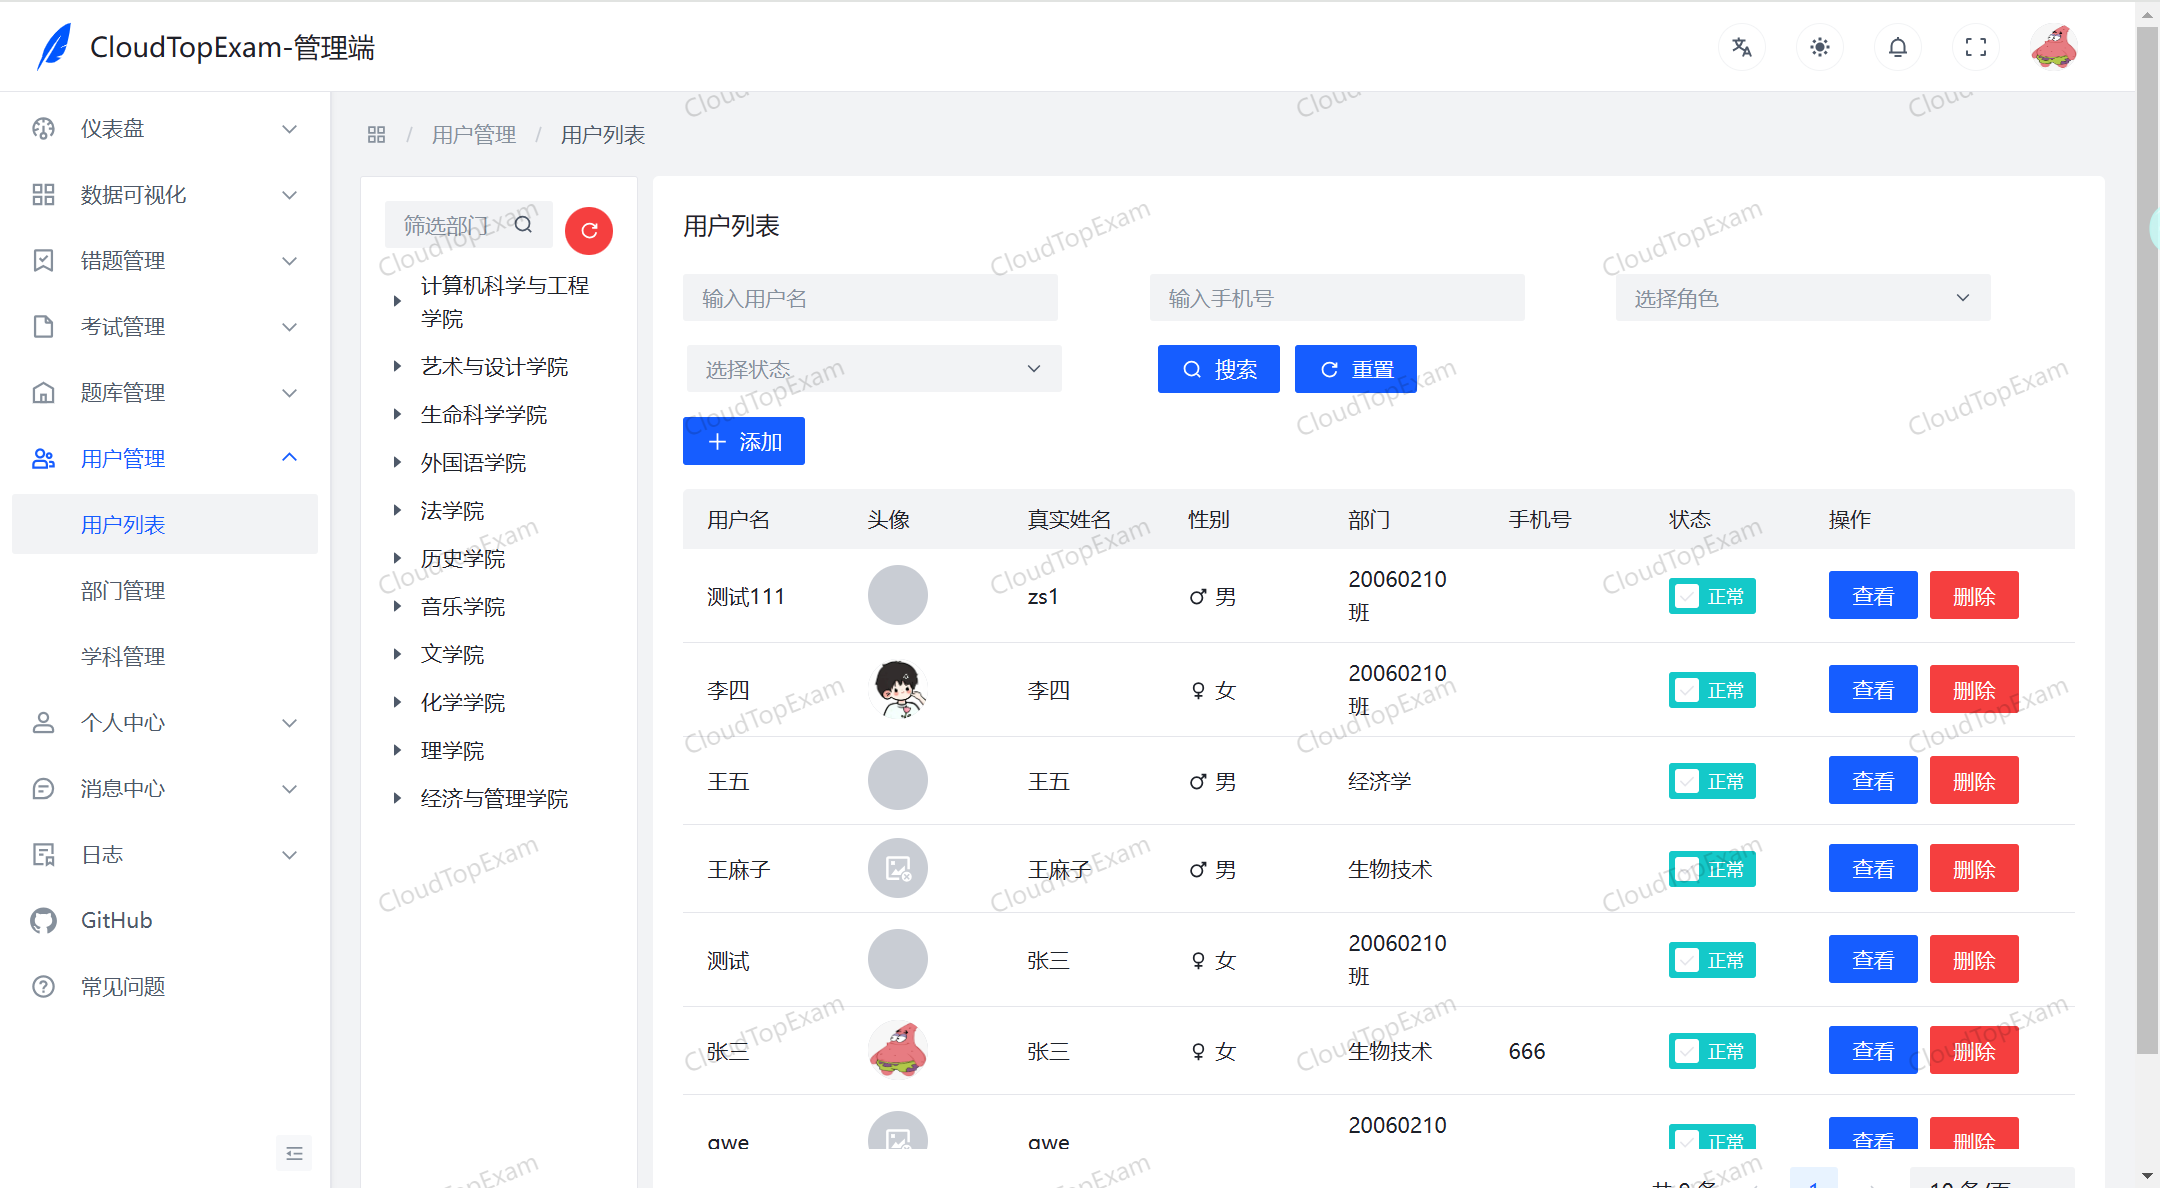Toggle 李四's 正常 status switch
The image size is (2160, 1188).
coord(1711,689)
